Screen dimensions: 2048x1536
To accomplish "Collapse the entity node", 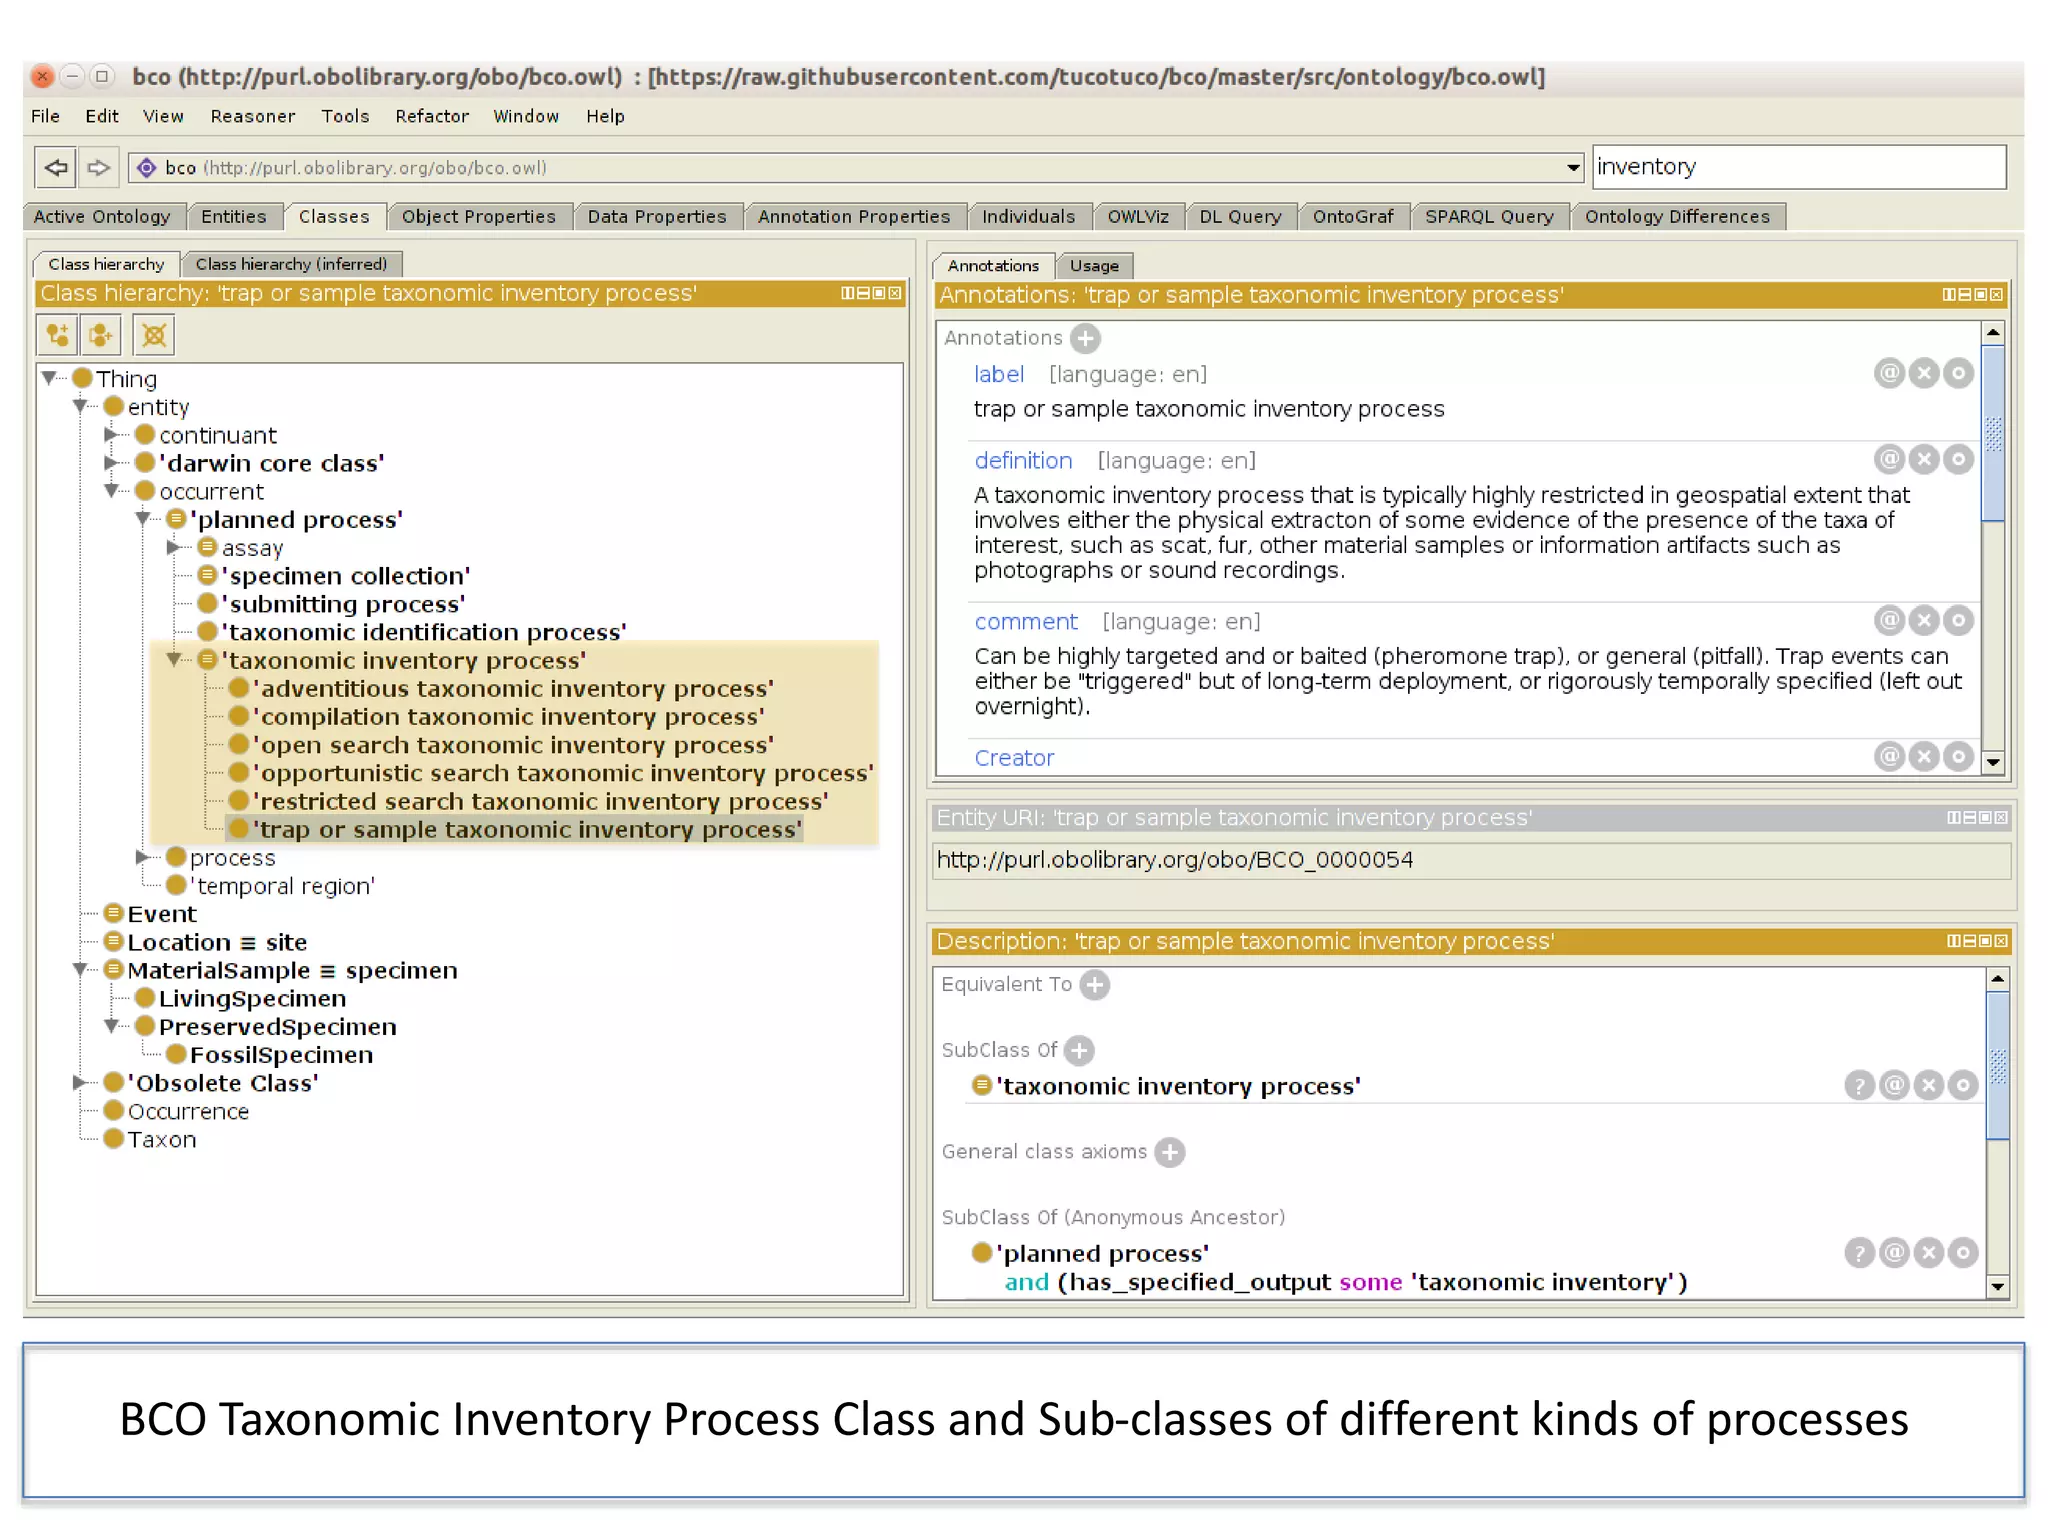I will point(80,406).
